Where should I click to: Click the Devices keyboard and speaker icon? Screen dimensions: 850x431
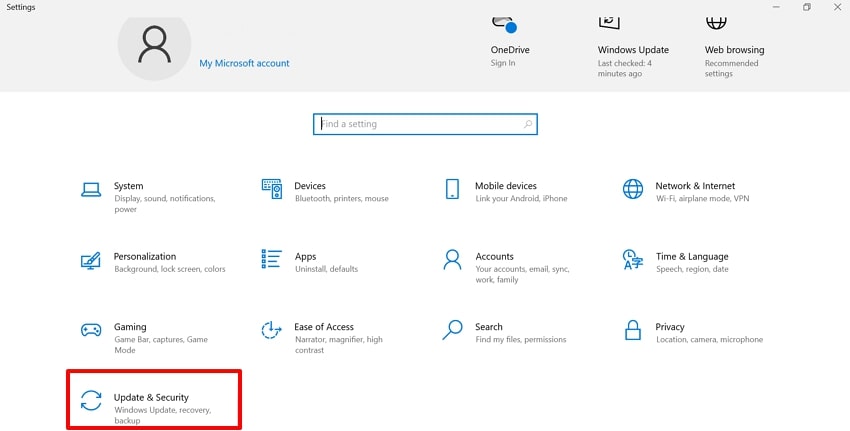272,189
